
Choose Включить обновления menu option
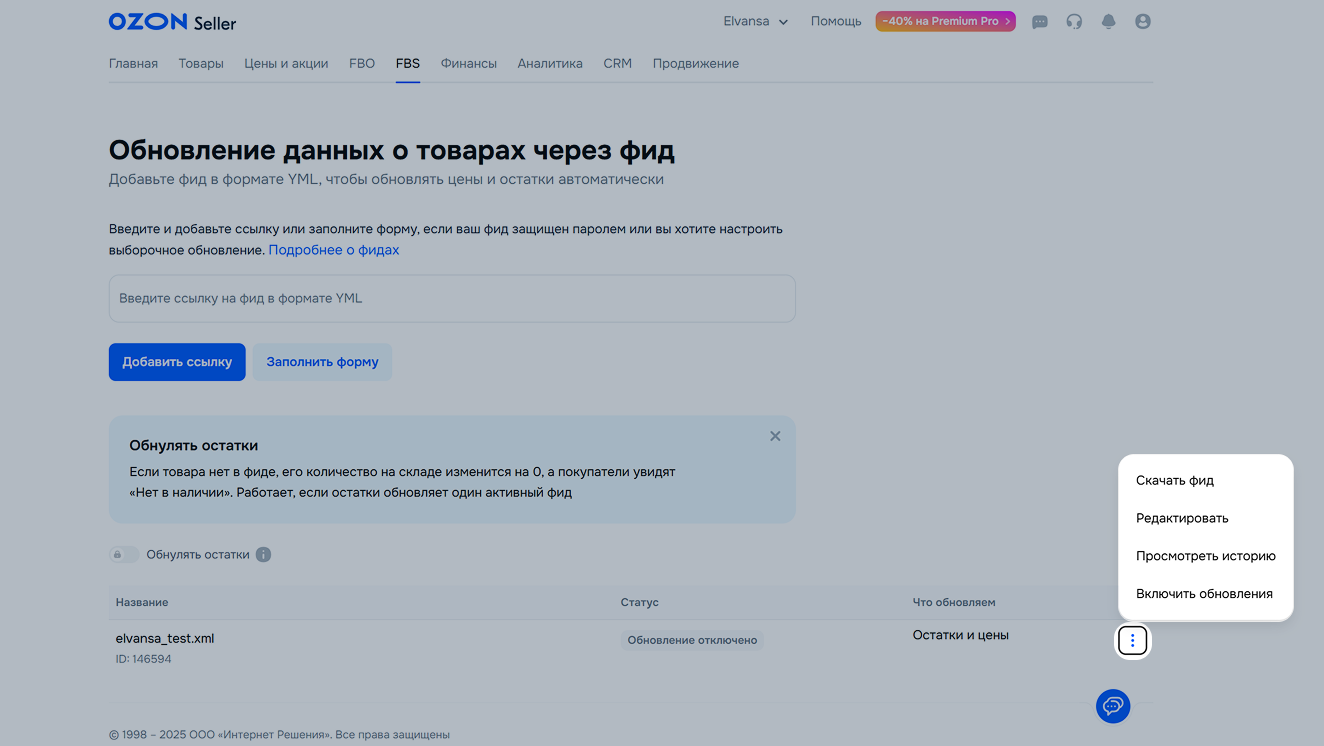1204,594
